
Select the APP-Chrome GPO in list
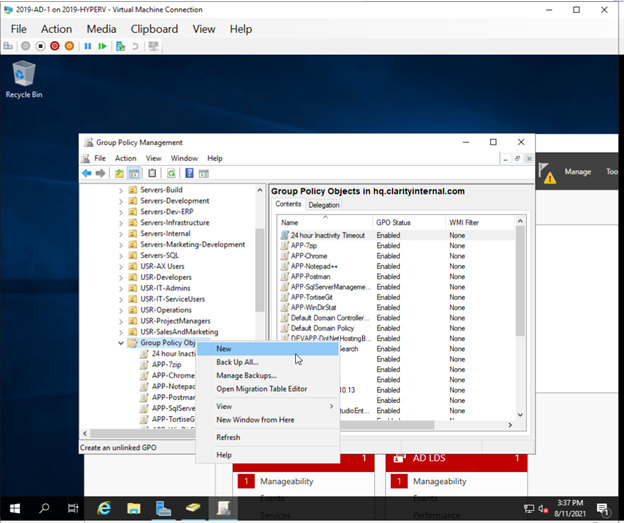click(x=309, y=256)
